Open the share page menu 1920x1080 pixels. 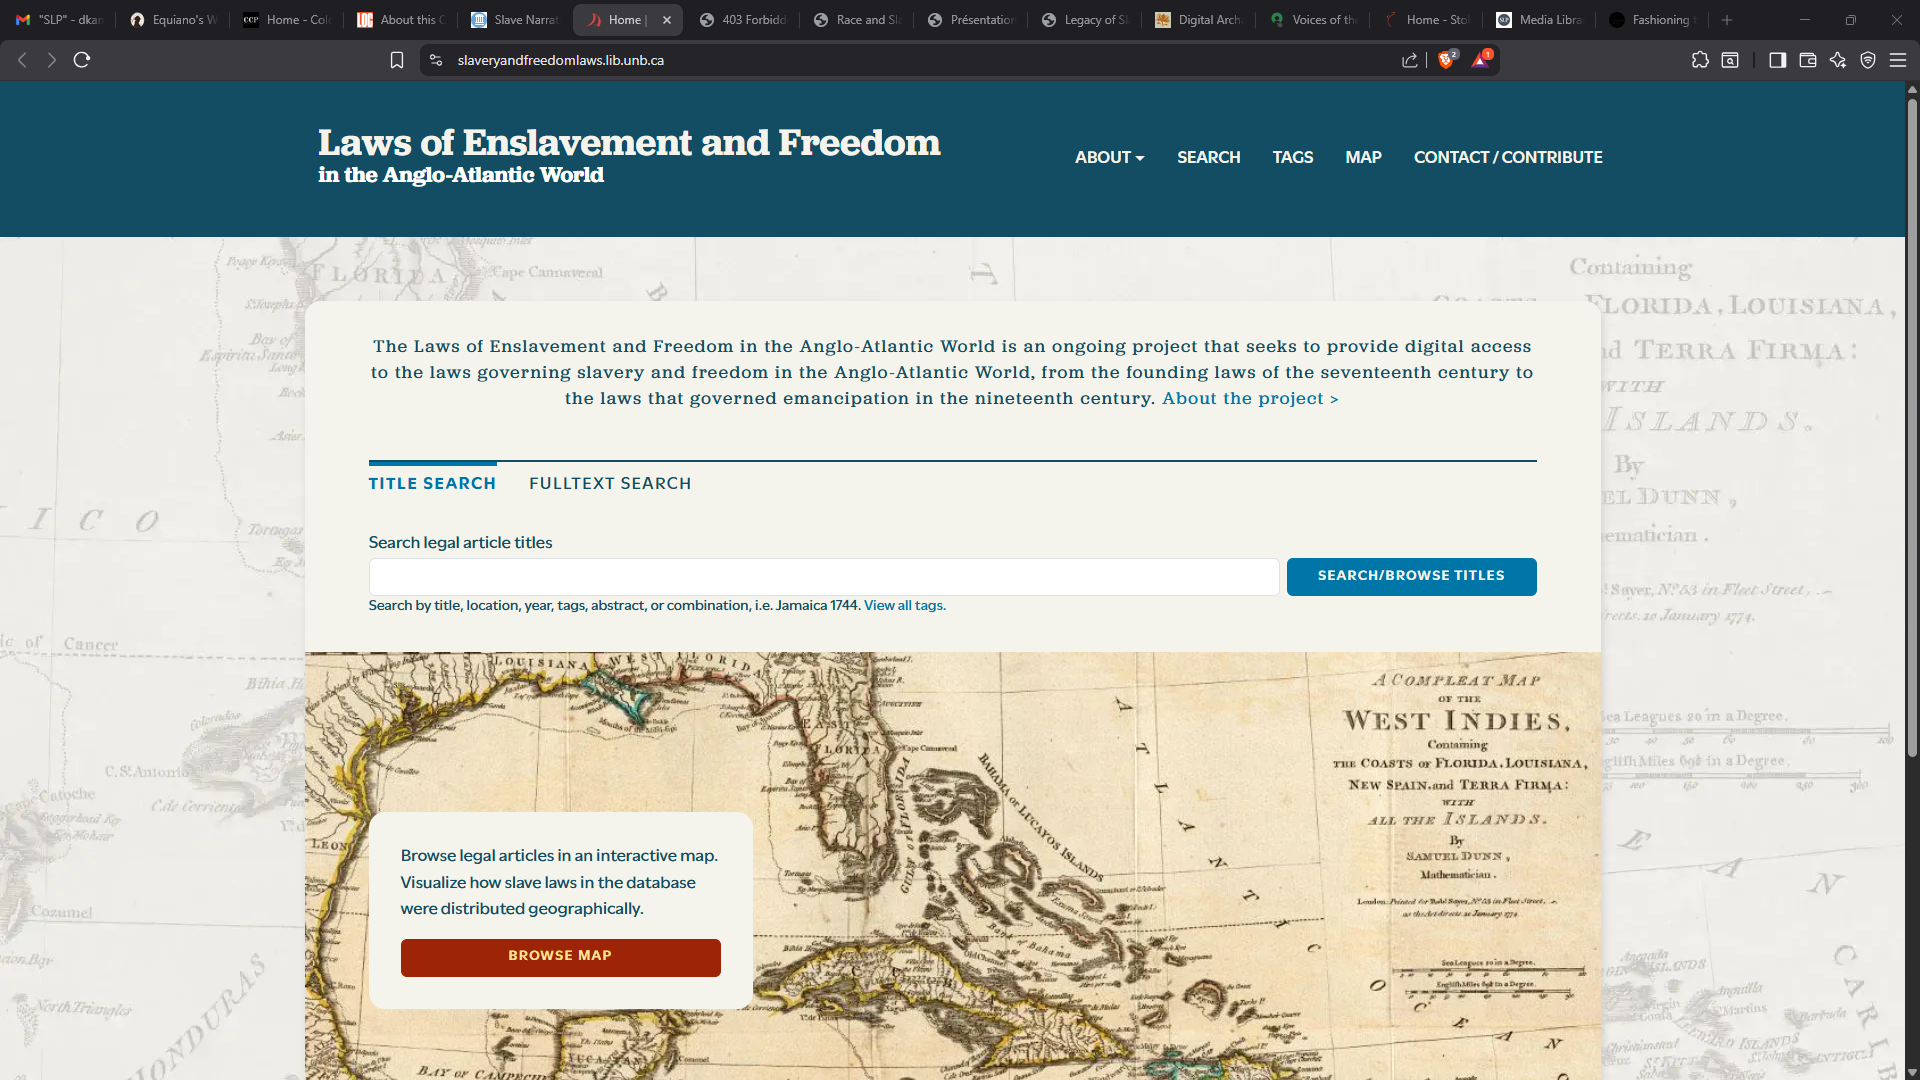point(1410,60)
